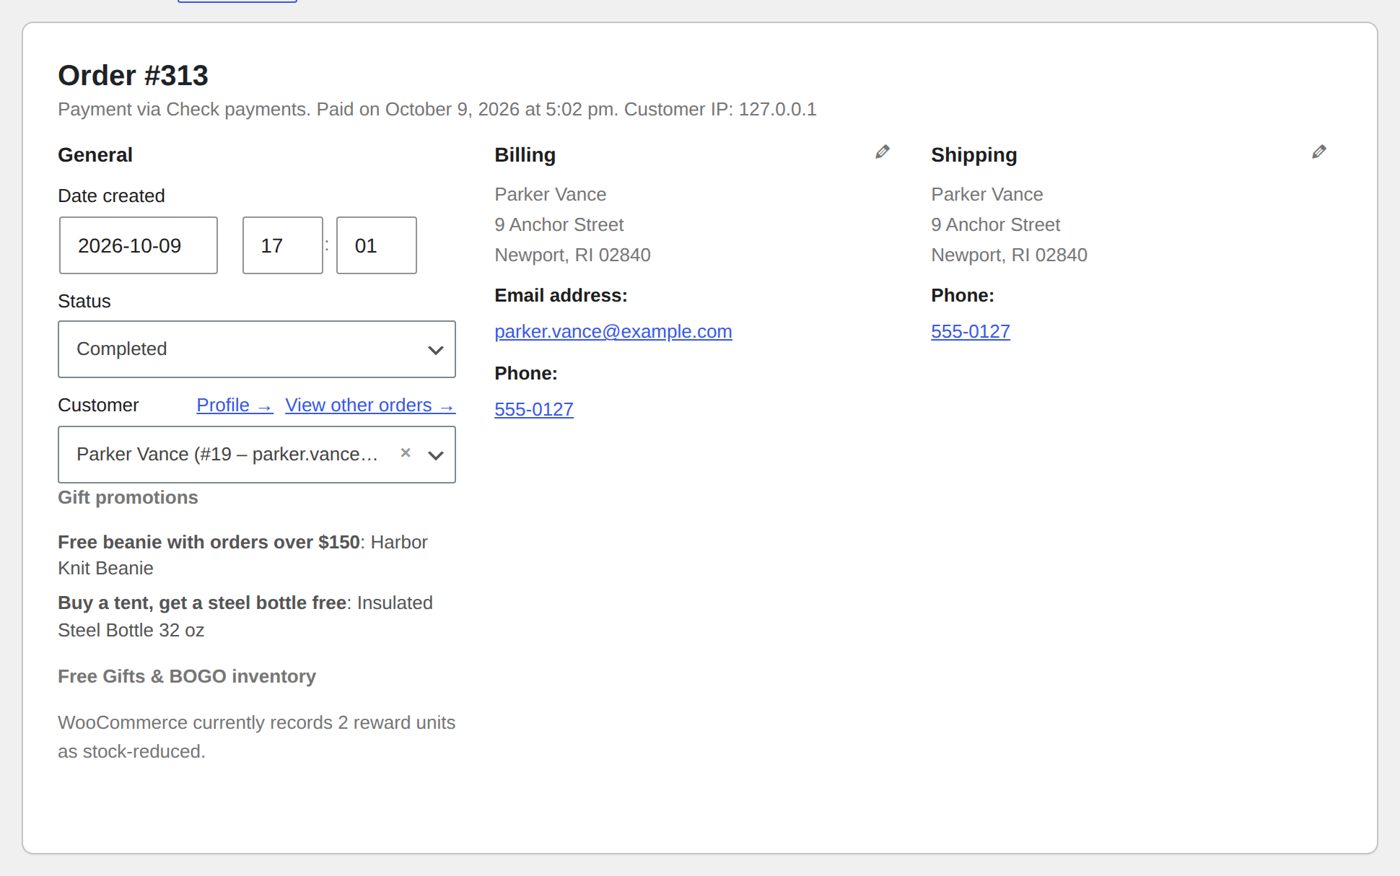Click the 'Date created' label

click(x=111, y=196)
